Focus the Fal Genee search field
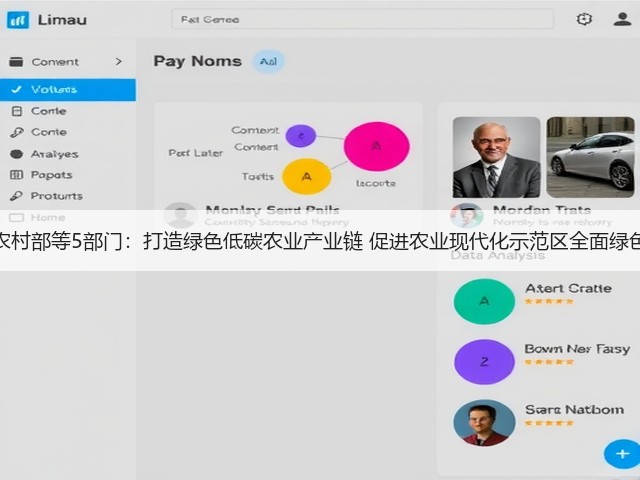640x480 pixels. (x=362, y=19)
